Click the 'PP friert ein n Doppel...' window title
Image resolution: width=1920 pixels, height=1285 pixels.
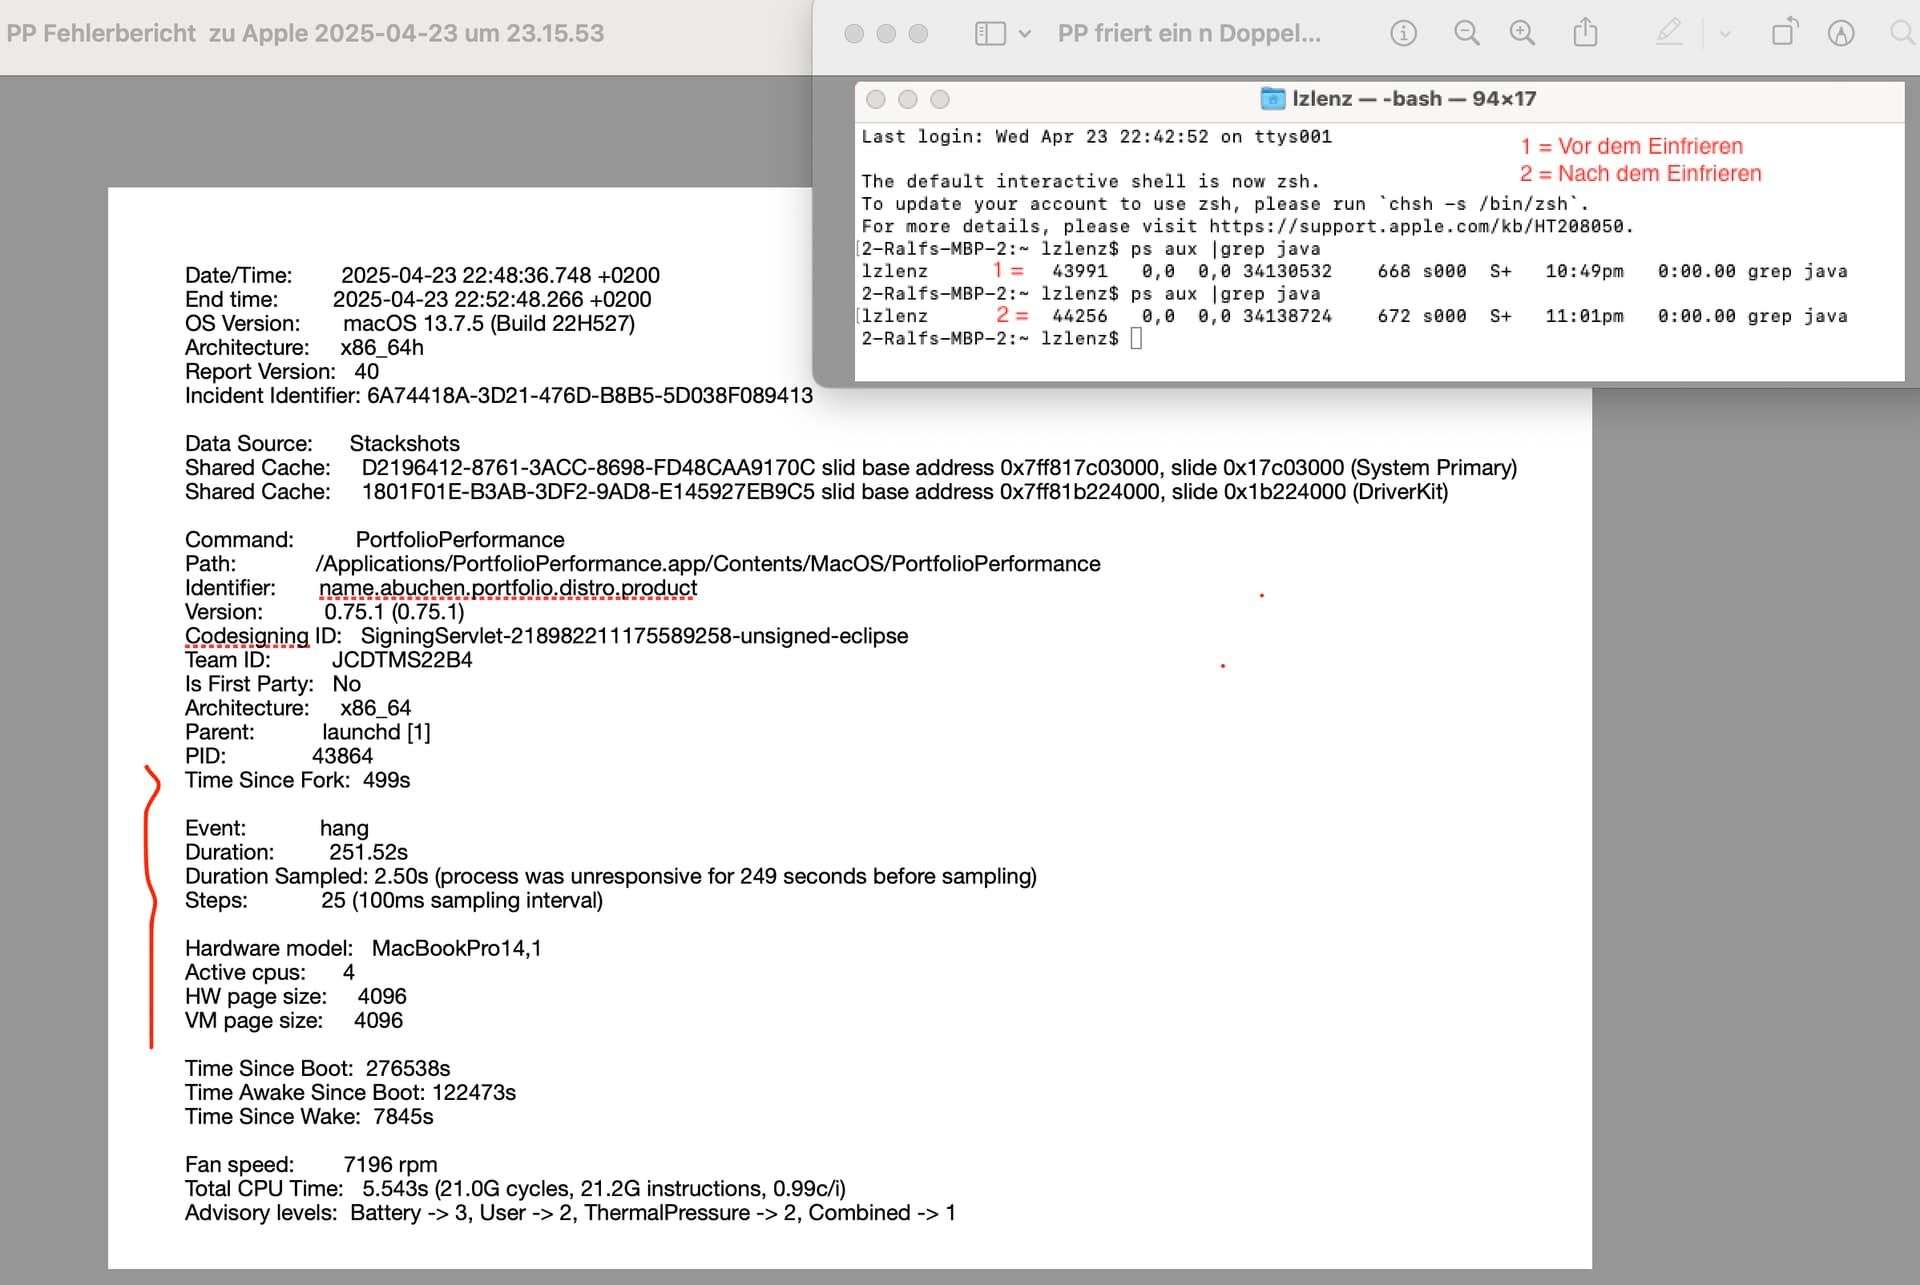coord(1189,34)
